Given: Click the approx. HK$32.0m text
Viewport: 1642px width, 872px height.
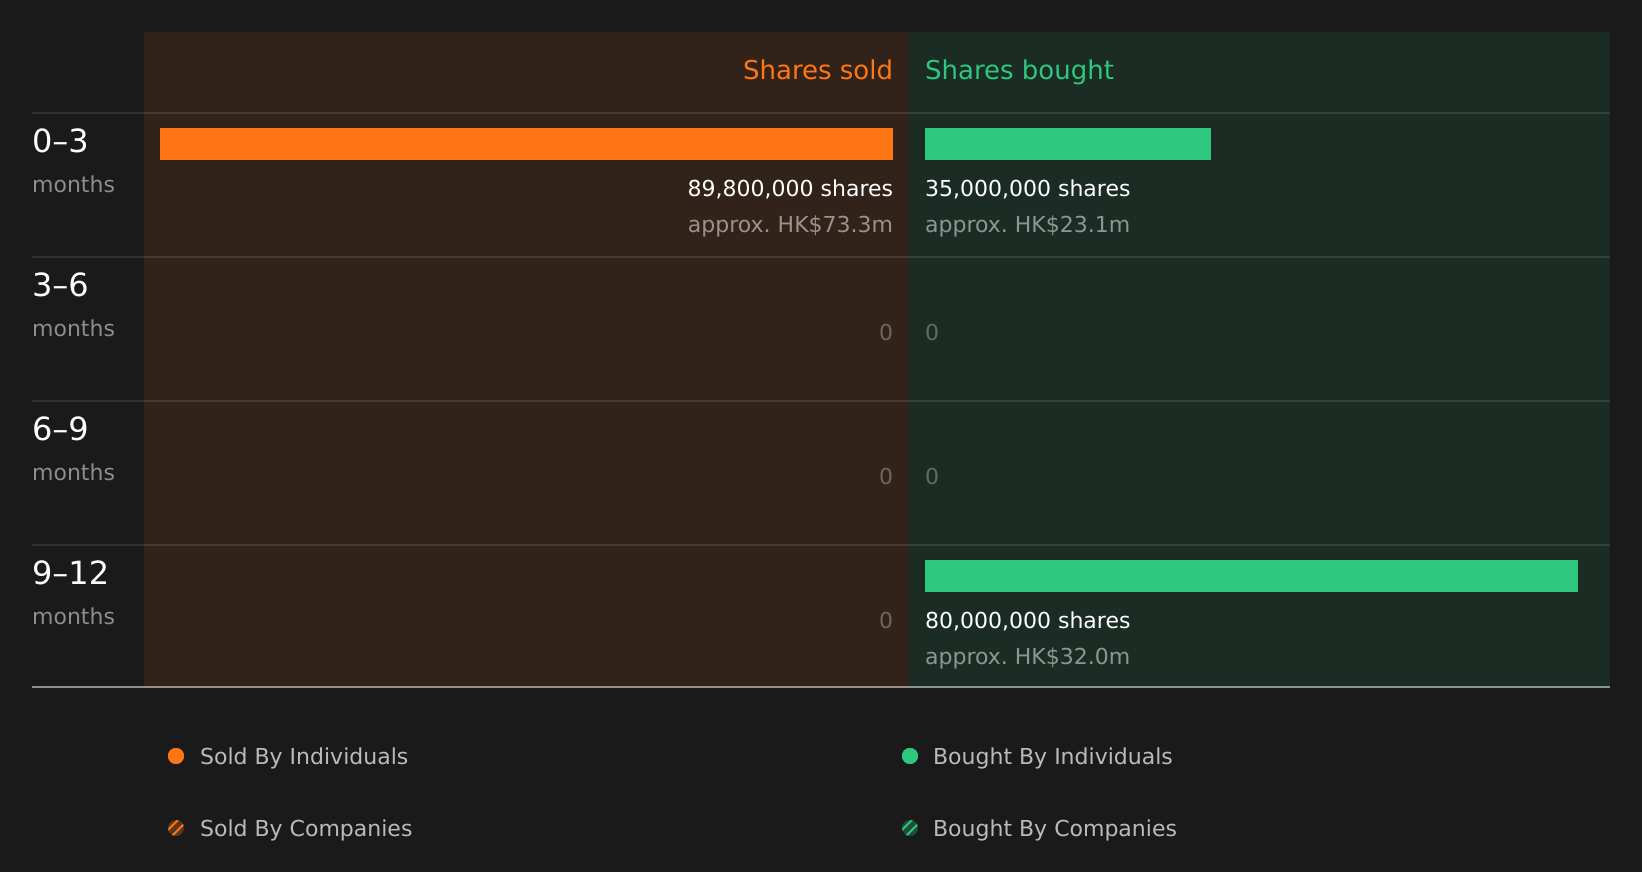Looking at the screenshot, I should 1027,657.
